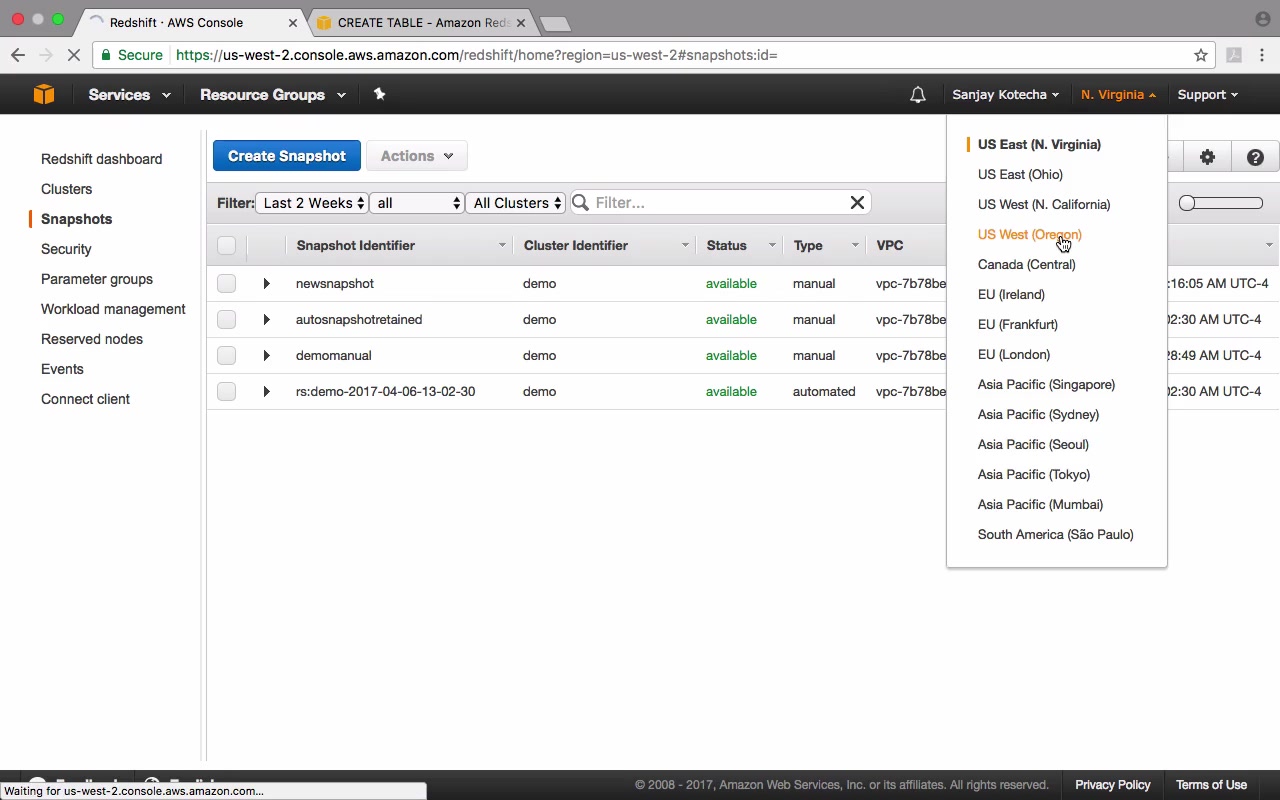1280x800 pixels.
Task: Go to Redshift dashboard
Action: tap(101, 159)
